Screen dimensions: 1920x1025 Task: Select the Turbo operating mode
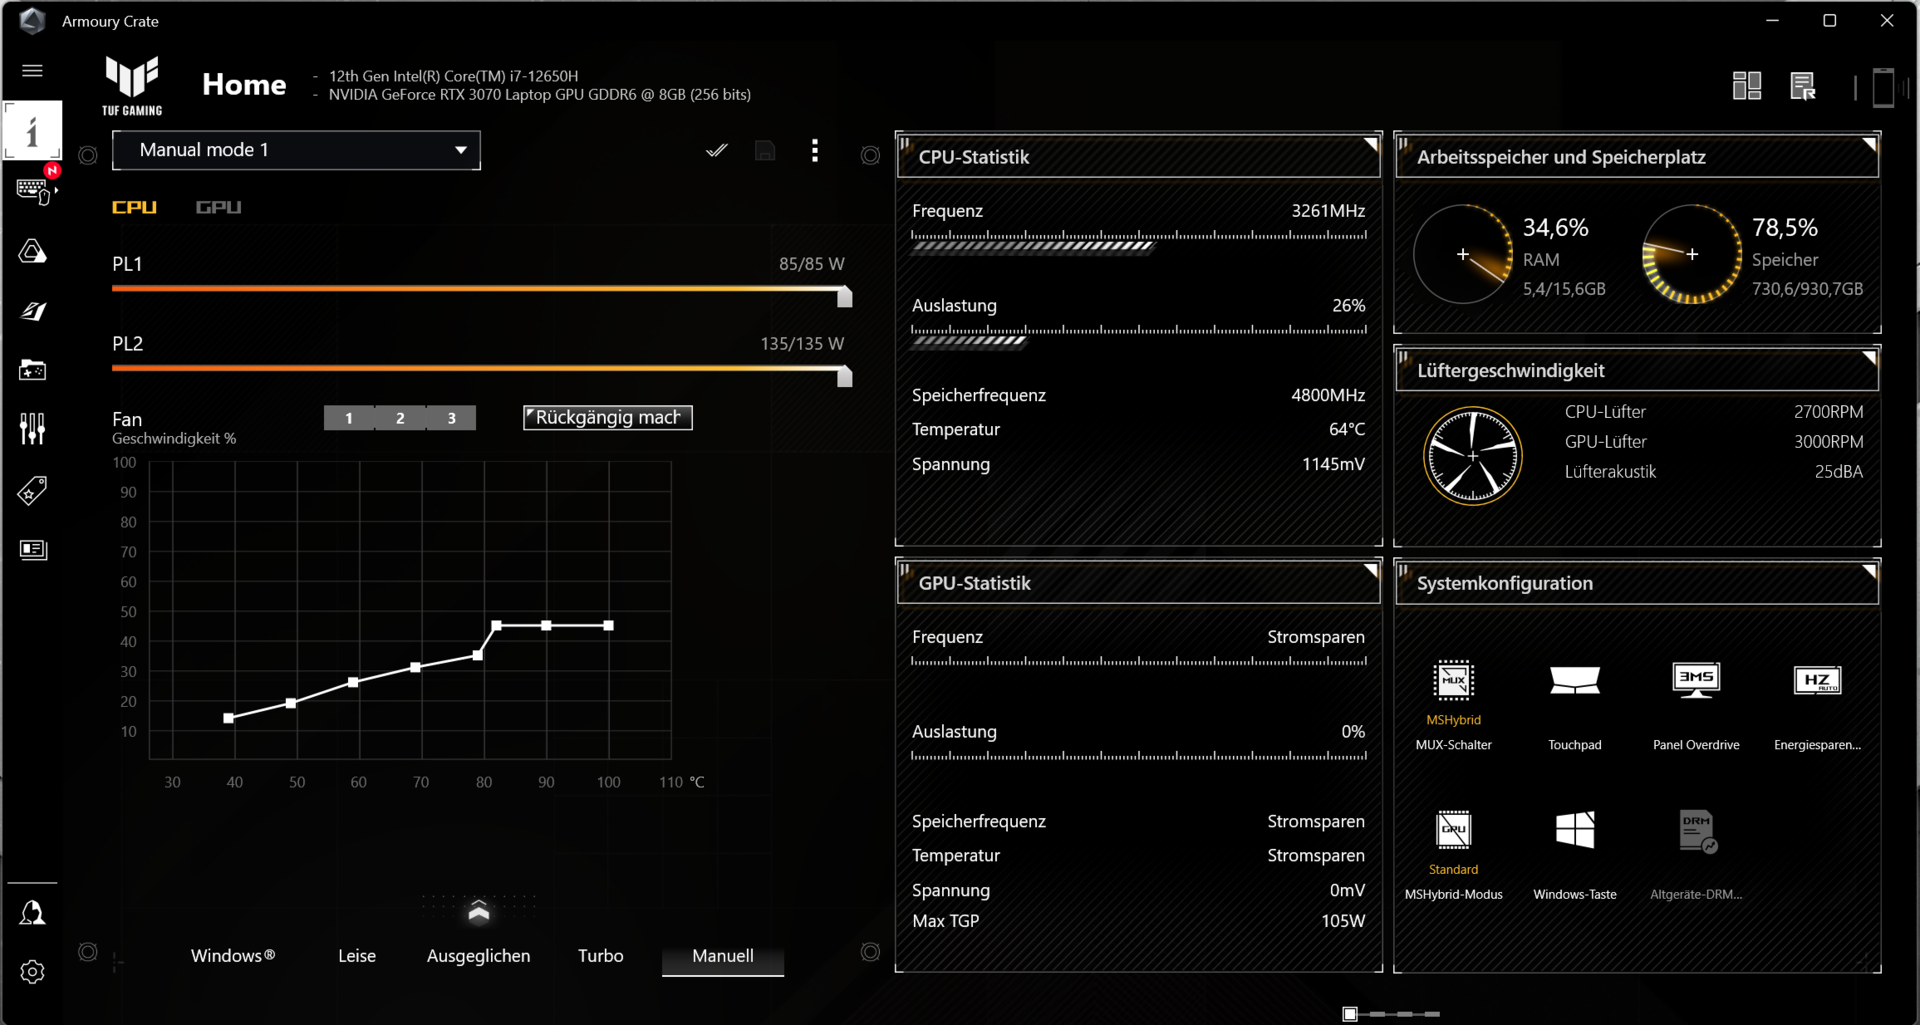pos(601,956)
